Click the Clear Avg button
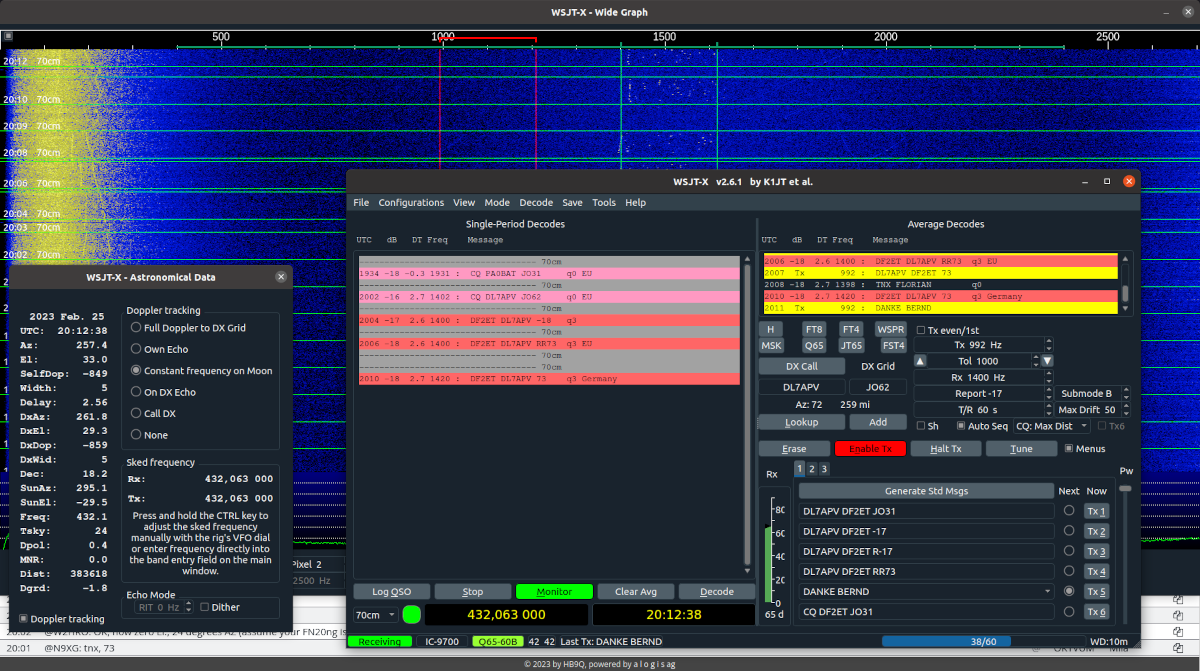Image resolution: width=1200 pixels, height=671 pixels. pyautogui.click(x=636, y=592)
